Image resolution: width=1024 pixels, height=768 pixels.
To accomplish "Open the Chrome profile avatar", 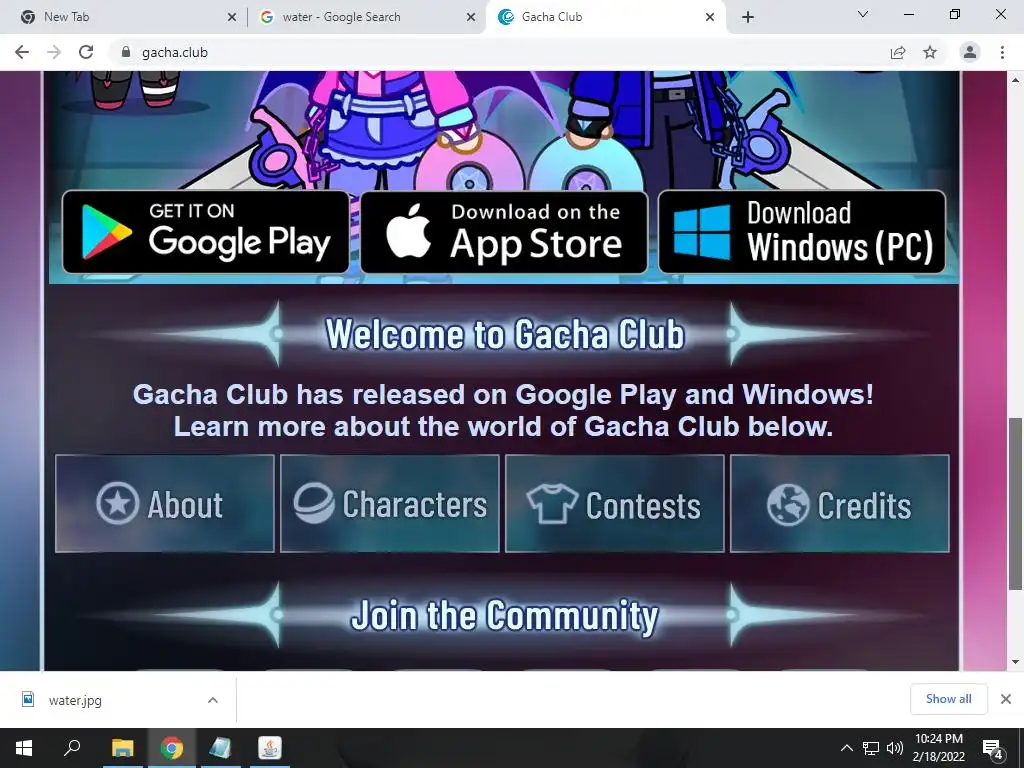I will coord(970,52).
